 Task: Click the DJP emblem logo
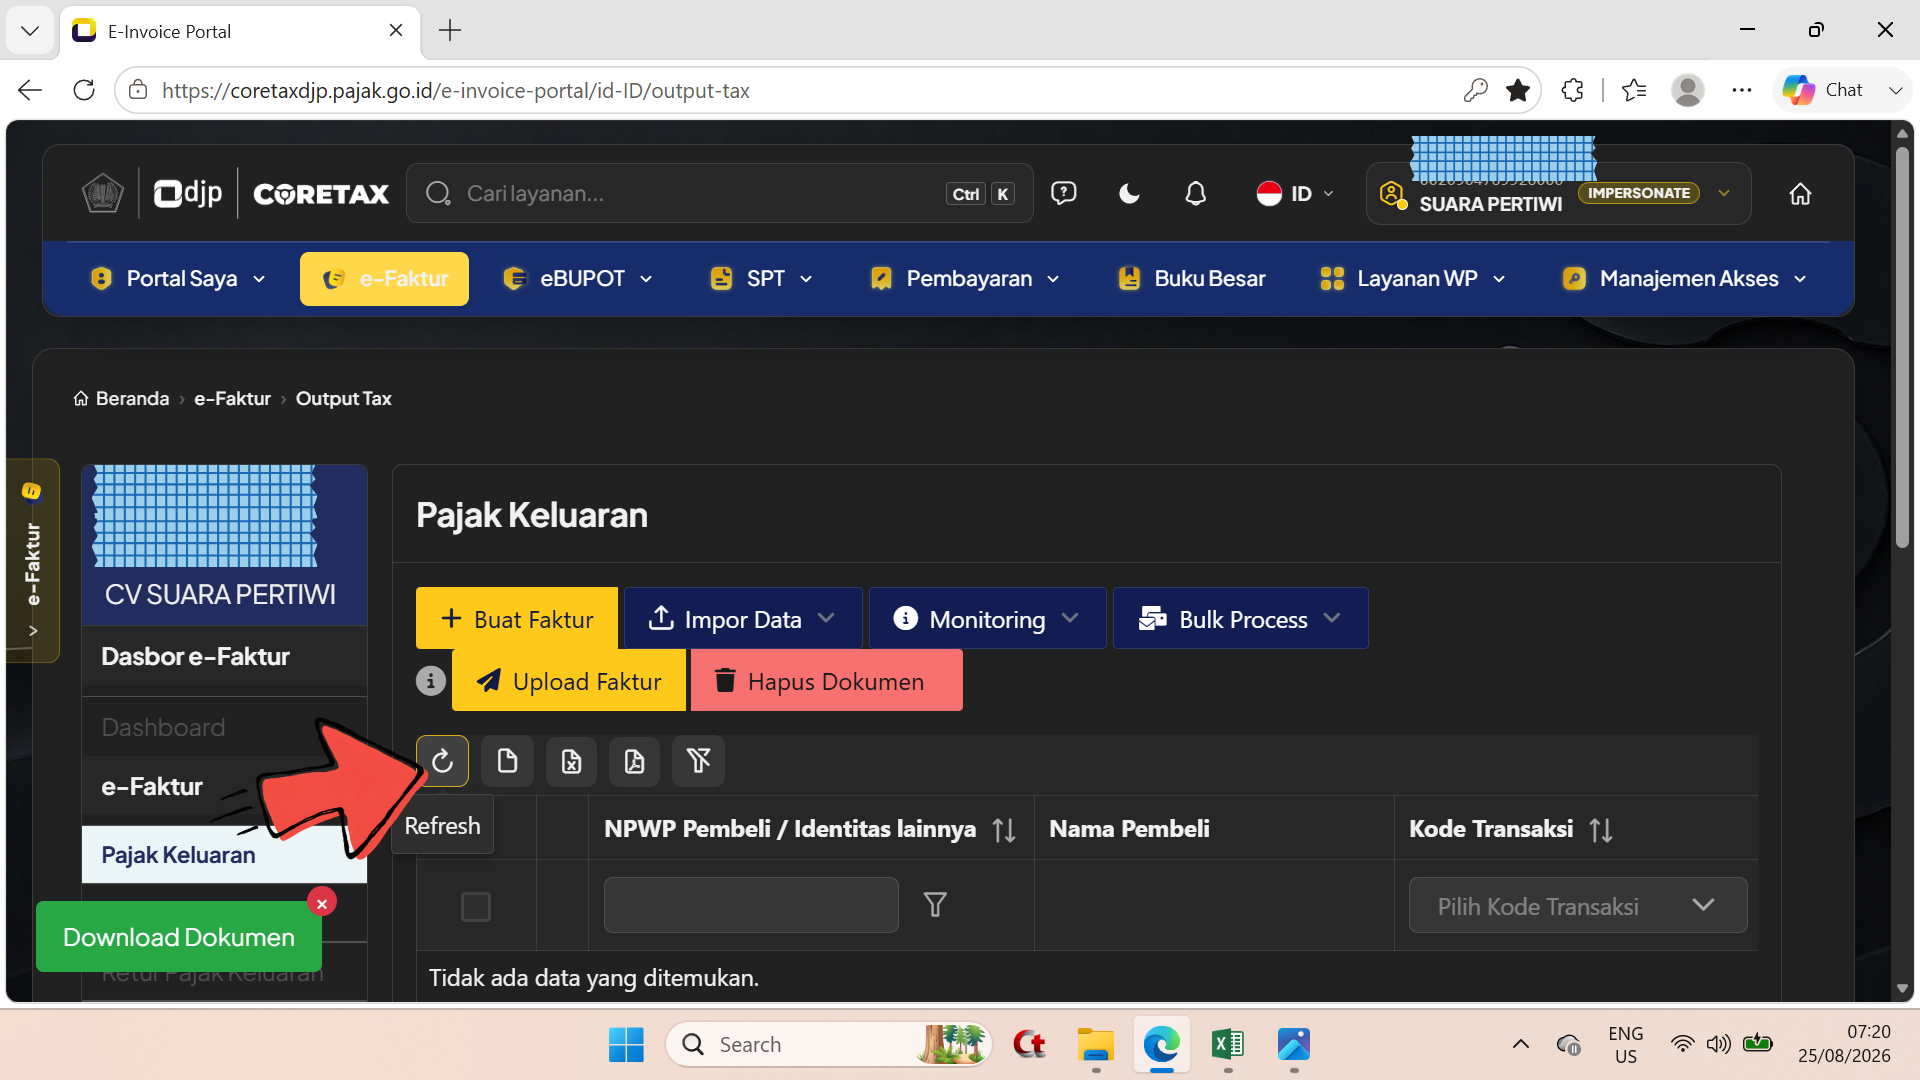click(102, 193)
